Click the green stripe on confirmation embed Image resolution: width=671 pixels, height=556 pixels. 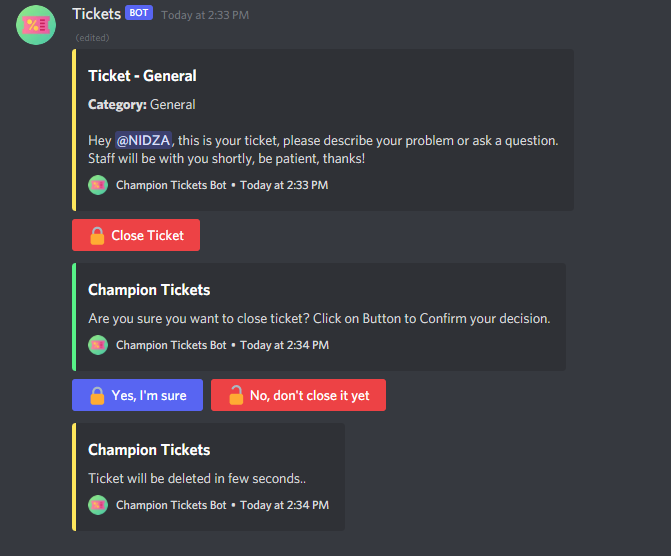click(x=74, y=317)
